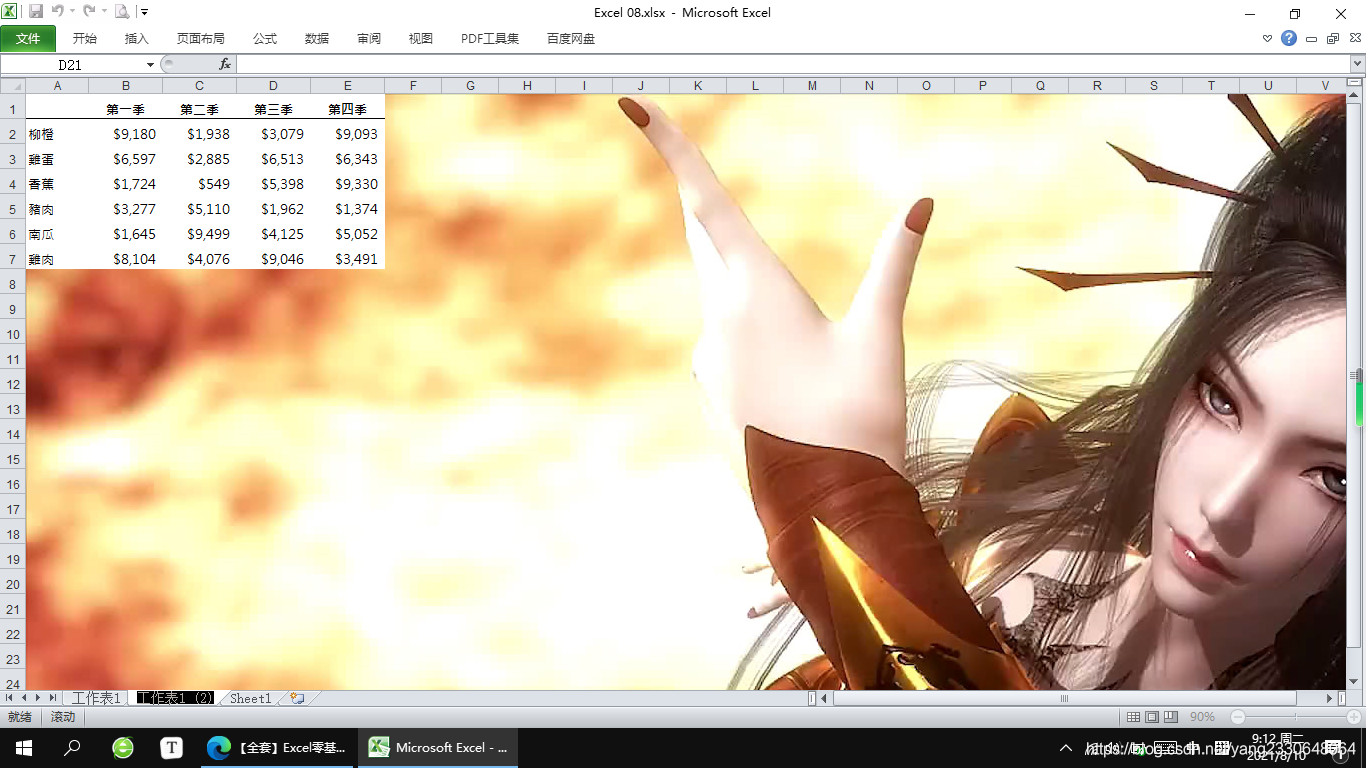Image resolution: width=1366 pixels, height=768 pixels.
Task: Click the taskbar search magnifier icon
Action: (72, 747)
